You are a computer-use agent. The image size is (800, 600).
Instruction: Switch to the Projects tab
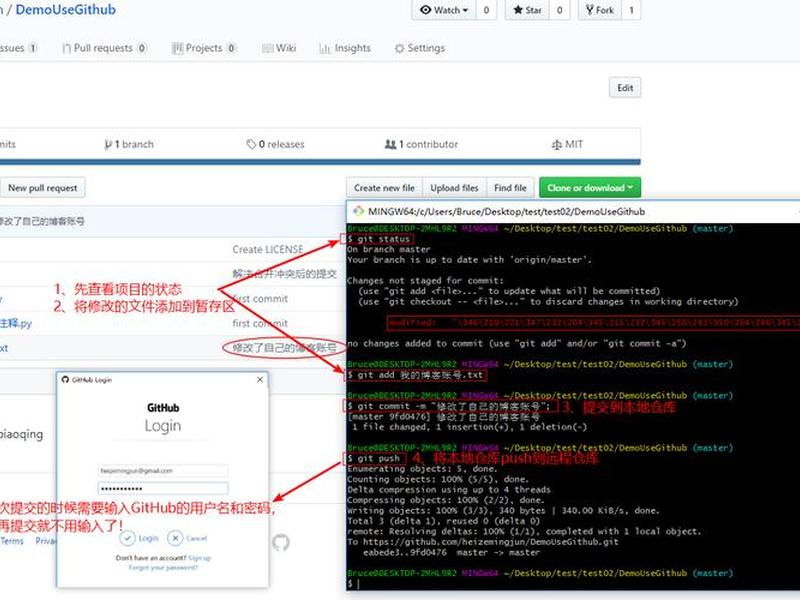[x=204, y=48]
